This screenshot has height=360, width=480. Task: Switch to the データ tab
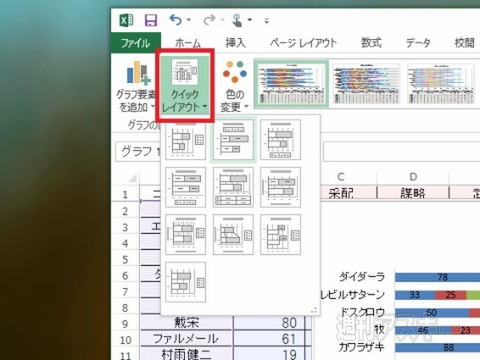418,43
